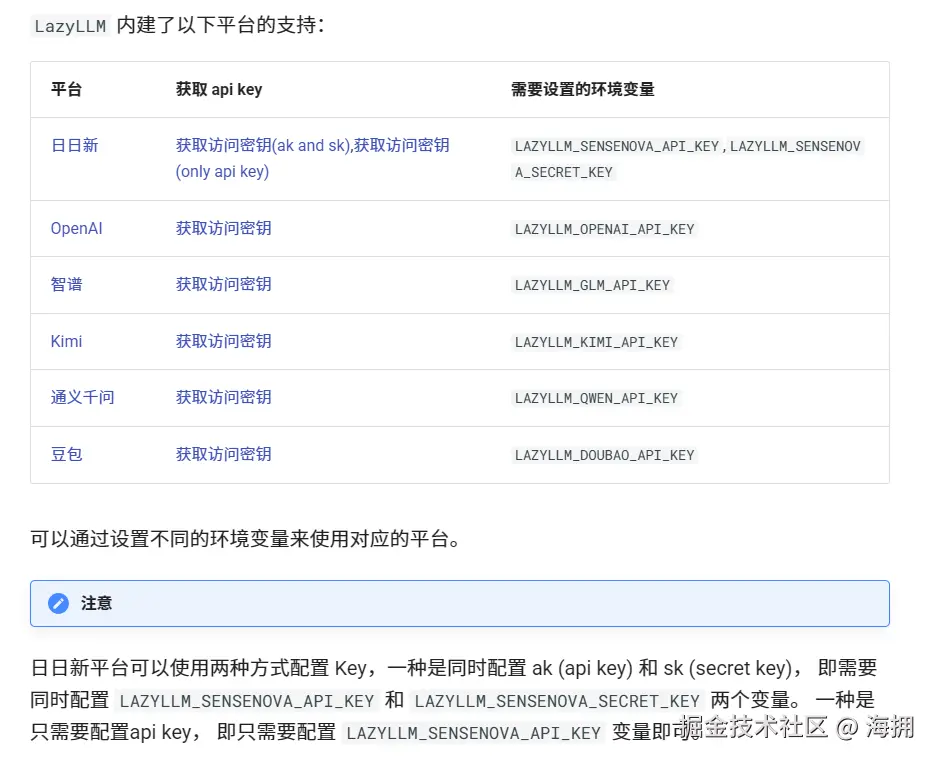Click 获取访问密钥 link in Kimi row
This screenshot has width=936, height=762.
(x=224, y=341)
